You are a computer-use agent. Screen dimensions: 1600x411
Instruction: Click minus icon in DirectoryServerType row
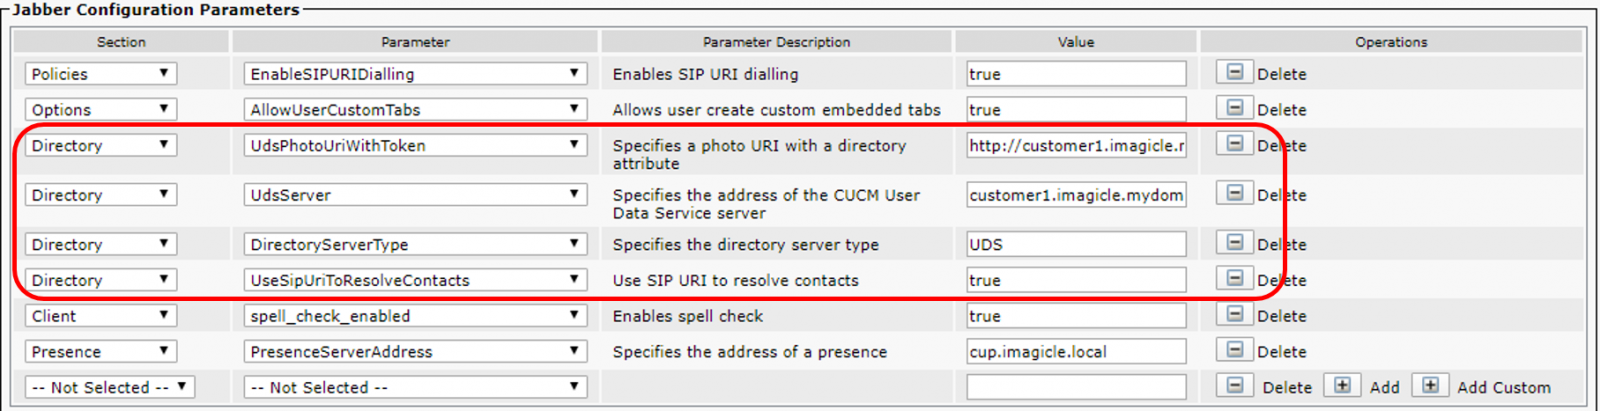[1235, 243]
